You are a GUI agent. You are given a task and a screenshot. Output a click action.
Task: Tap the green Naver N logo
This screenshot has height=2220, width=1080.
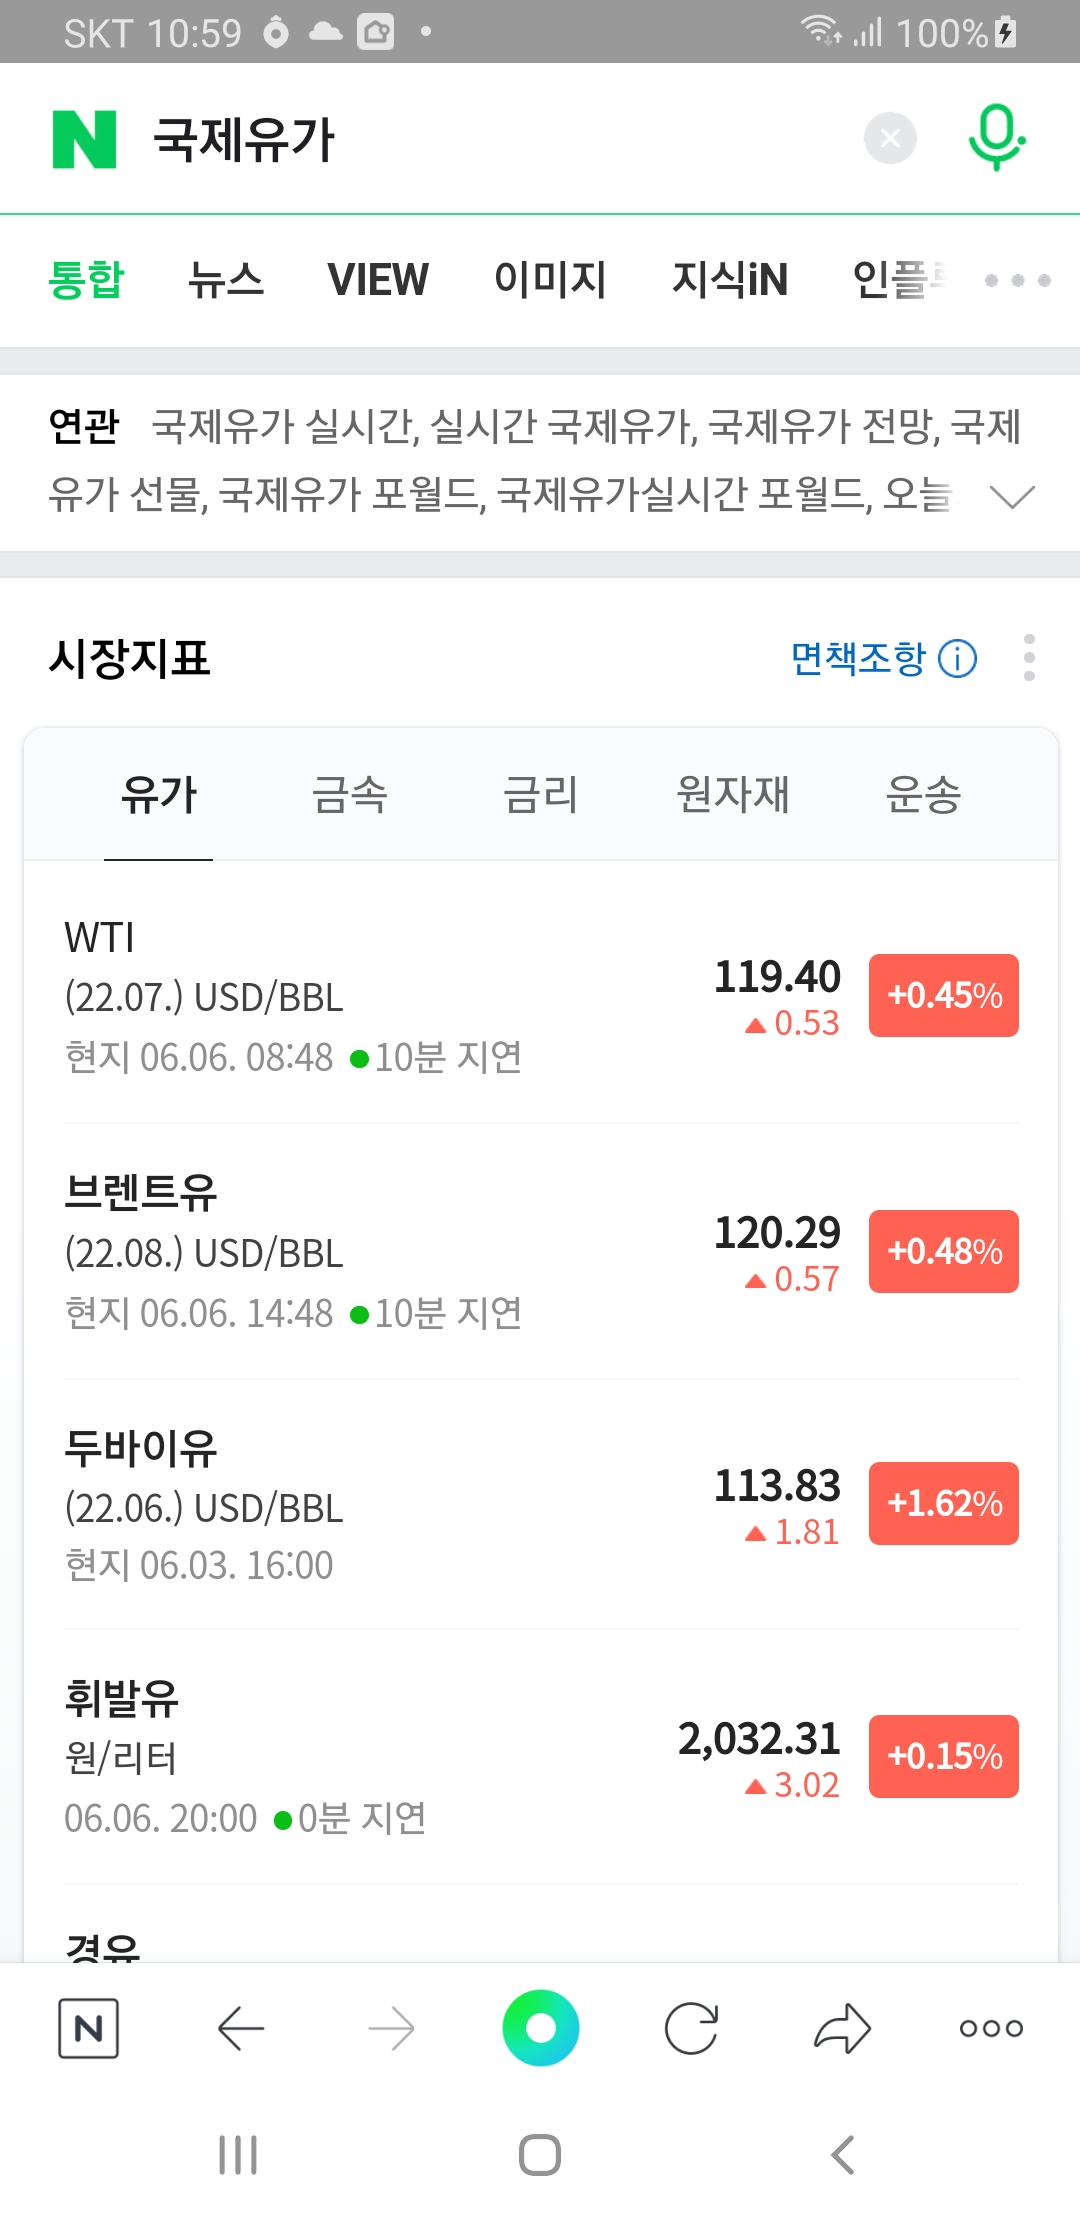click(85, 139)
